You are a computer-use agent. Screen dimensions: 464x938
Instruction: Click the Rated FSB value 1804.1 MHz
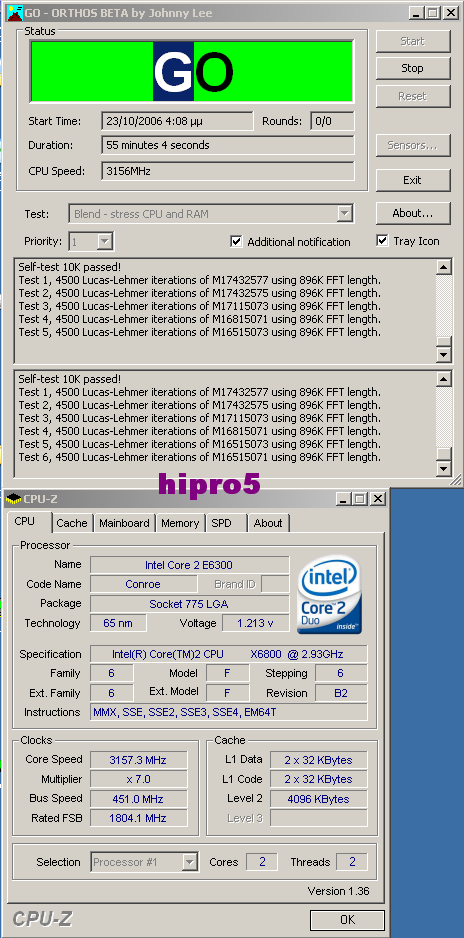[138, 818]
